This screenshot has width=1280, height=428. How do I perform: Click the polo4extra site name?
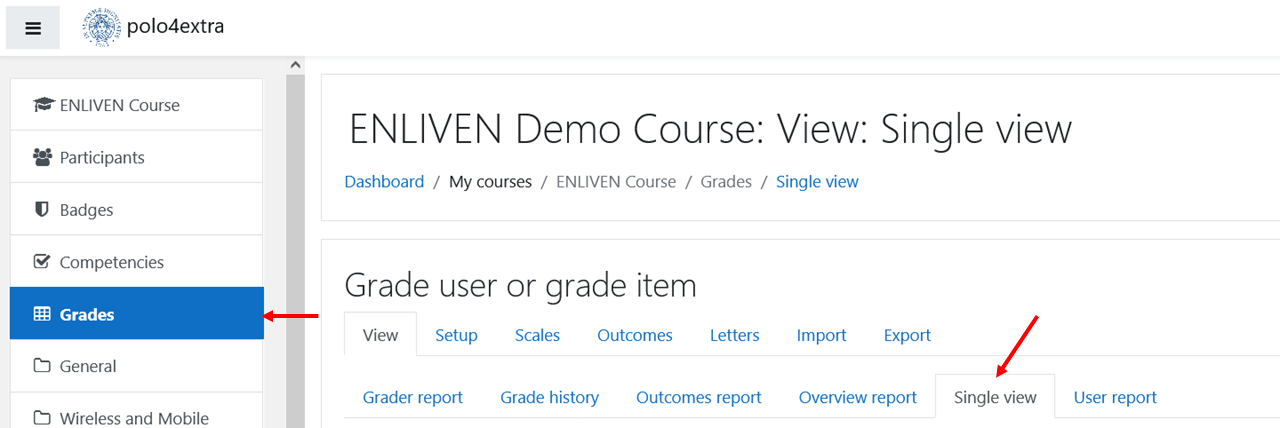click(176, 26)
